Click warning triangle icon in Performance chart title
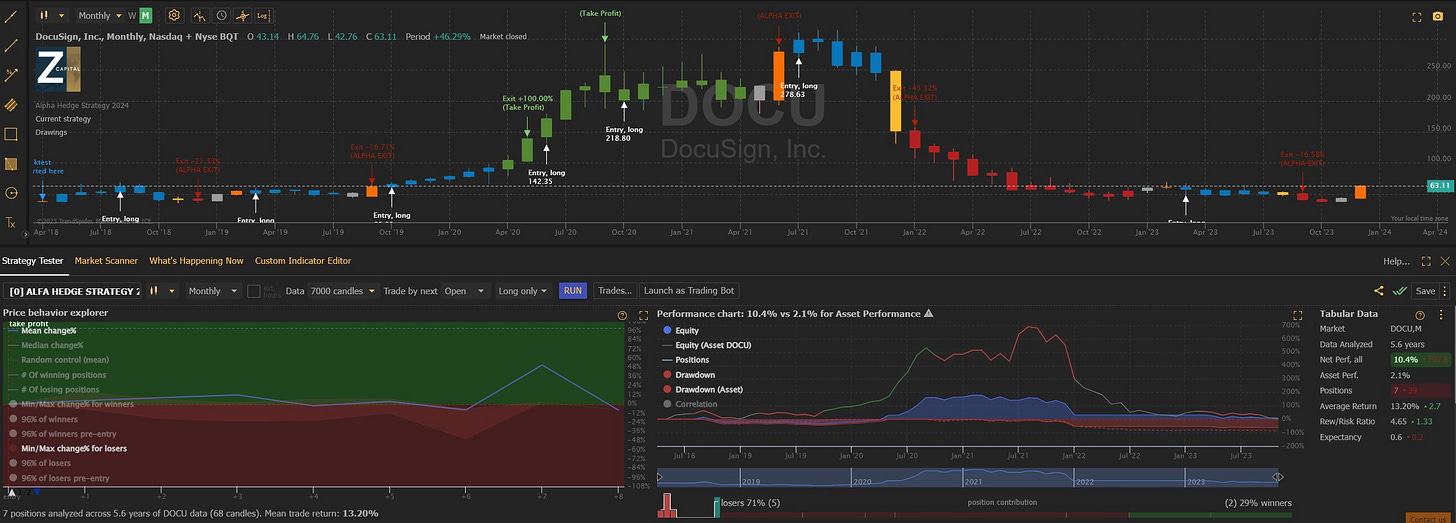Screen dimensions: 1456x523 (929, 314)
